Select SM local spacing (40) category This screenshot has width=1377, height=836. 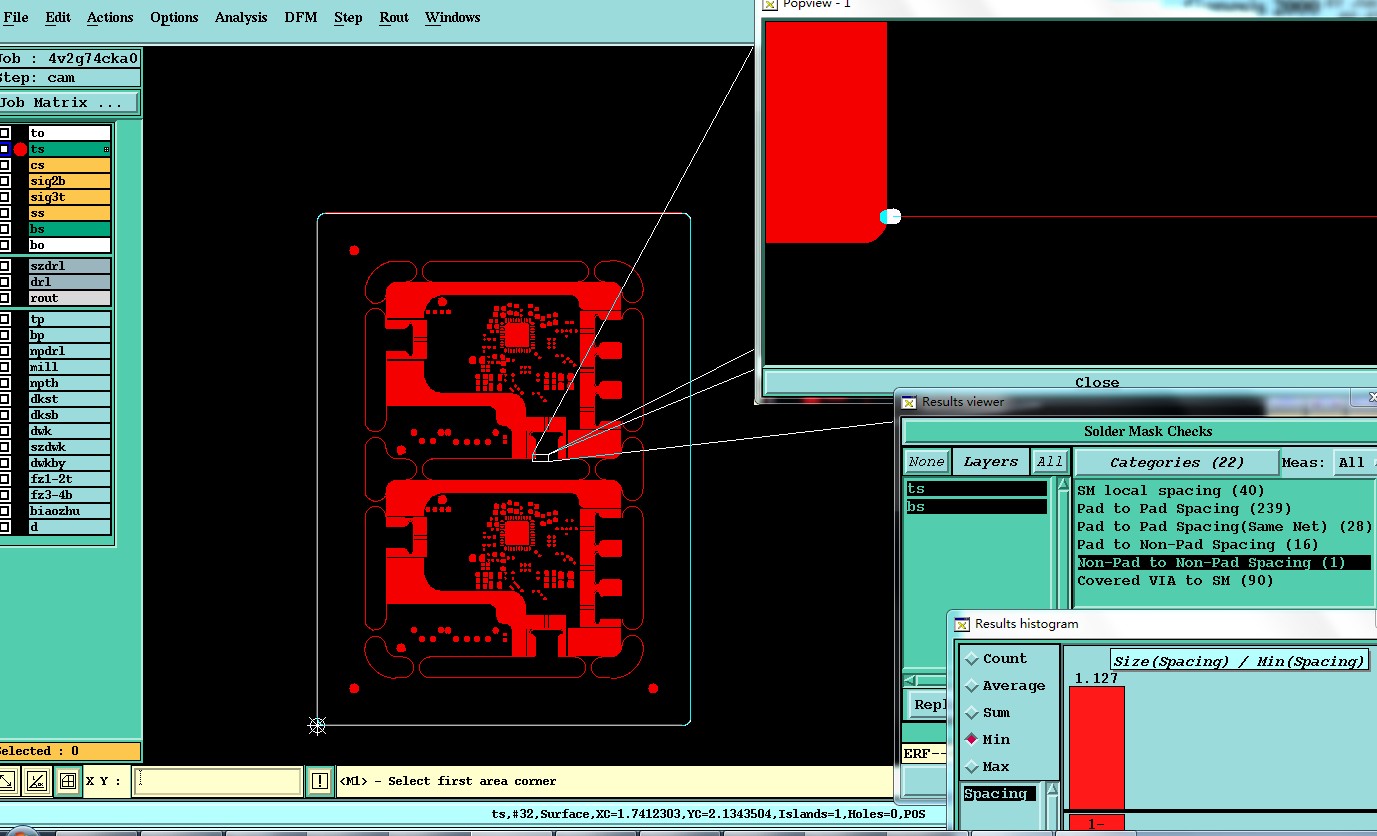(1171, 491)
